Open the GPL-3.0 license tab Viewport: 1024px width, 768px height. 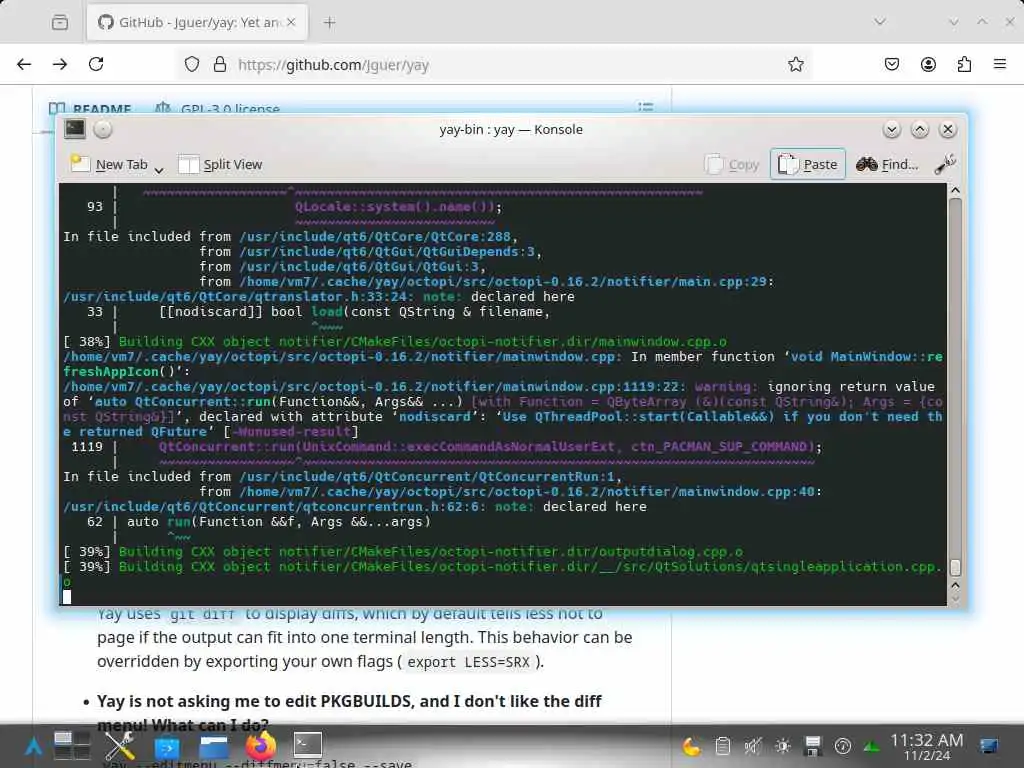pyautogui.click(x=217, y=108)
